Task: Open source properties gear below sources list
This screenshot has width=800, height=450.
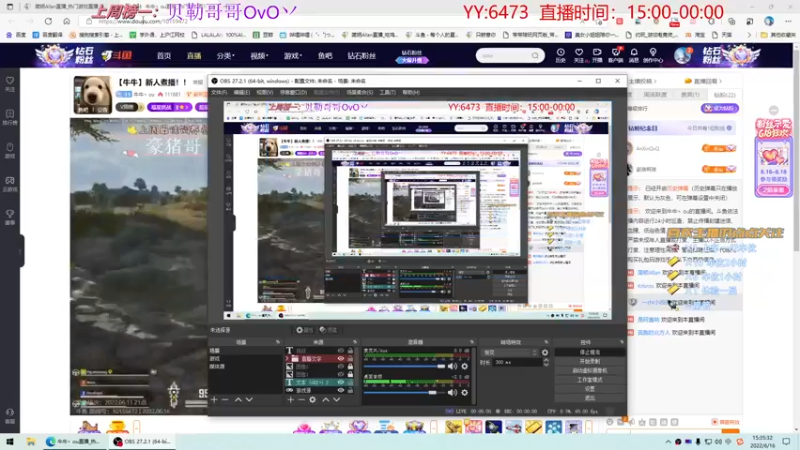Action: tap(312, 400)
